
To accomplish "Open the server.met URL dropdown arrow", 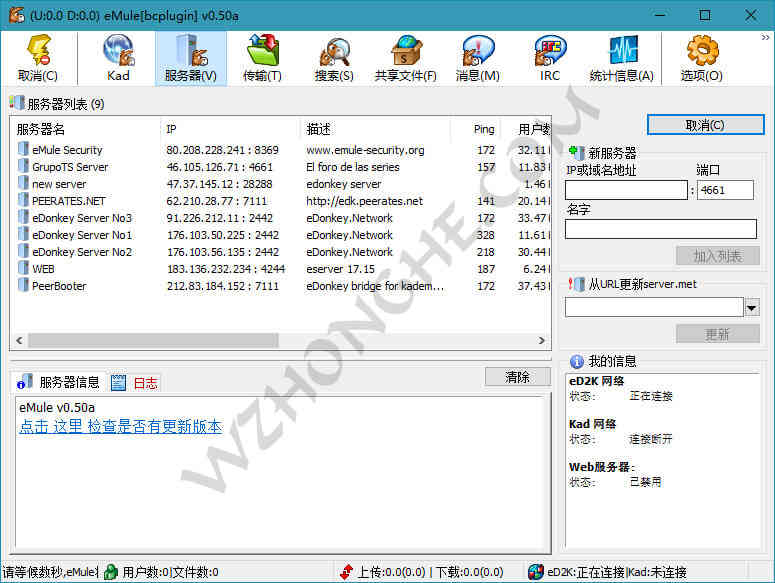I will point(752,308).
